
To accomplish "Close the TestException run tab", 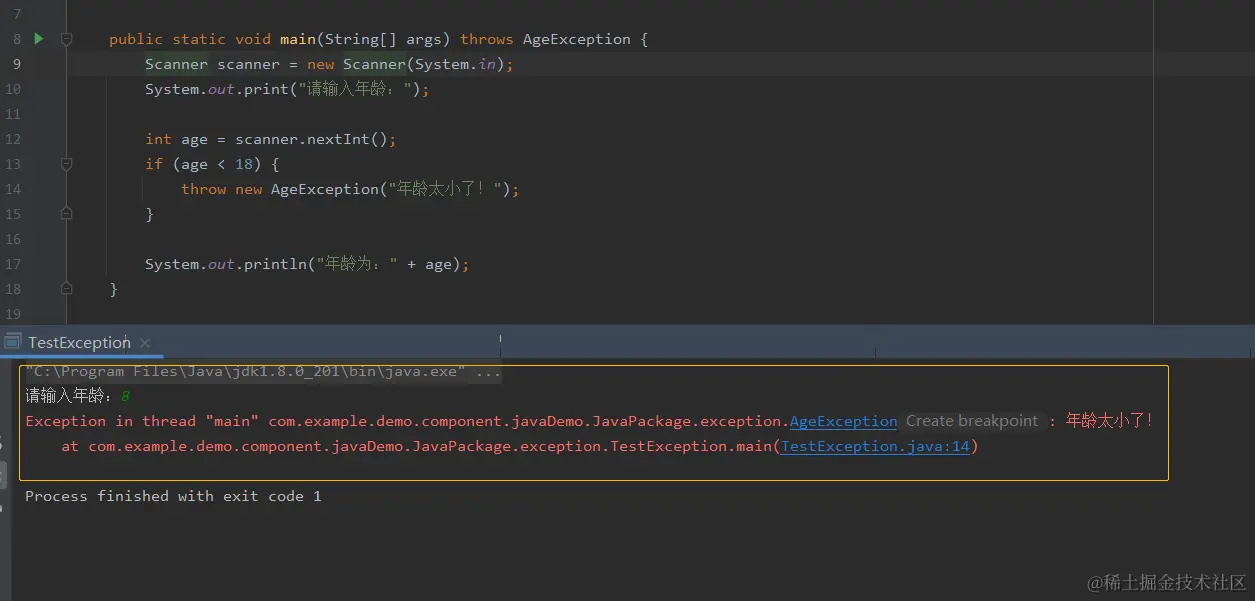I will click(145, 343).
